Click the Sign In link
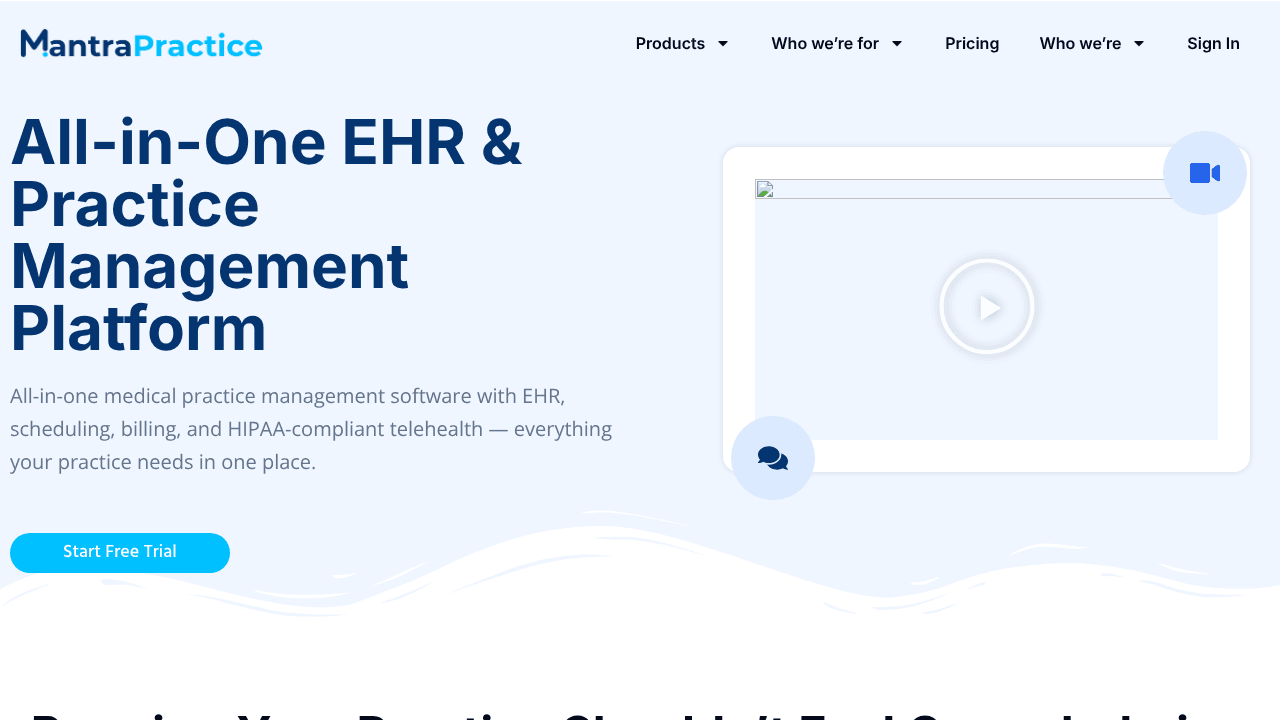The image size is (1280, 720). (1213, 43)
